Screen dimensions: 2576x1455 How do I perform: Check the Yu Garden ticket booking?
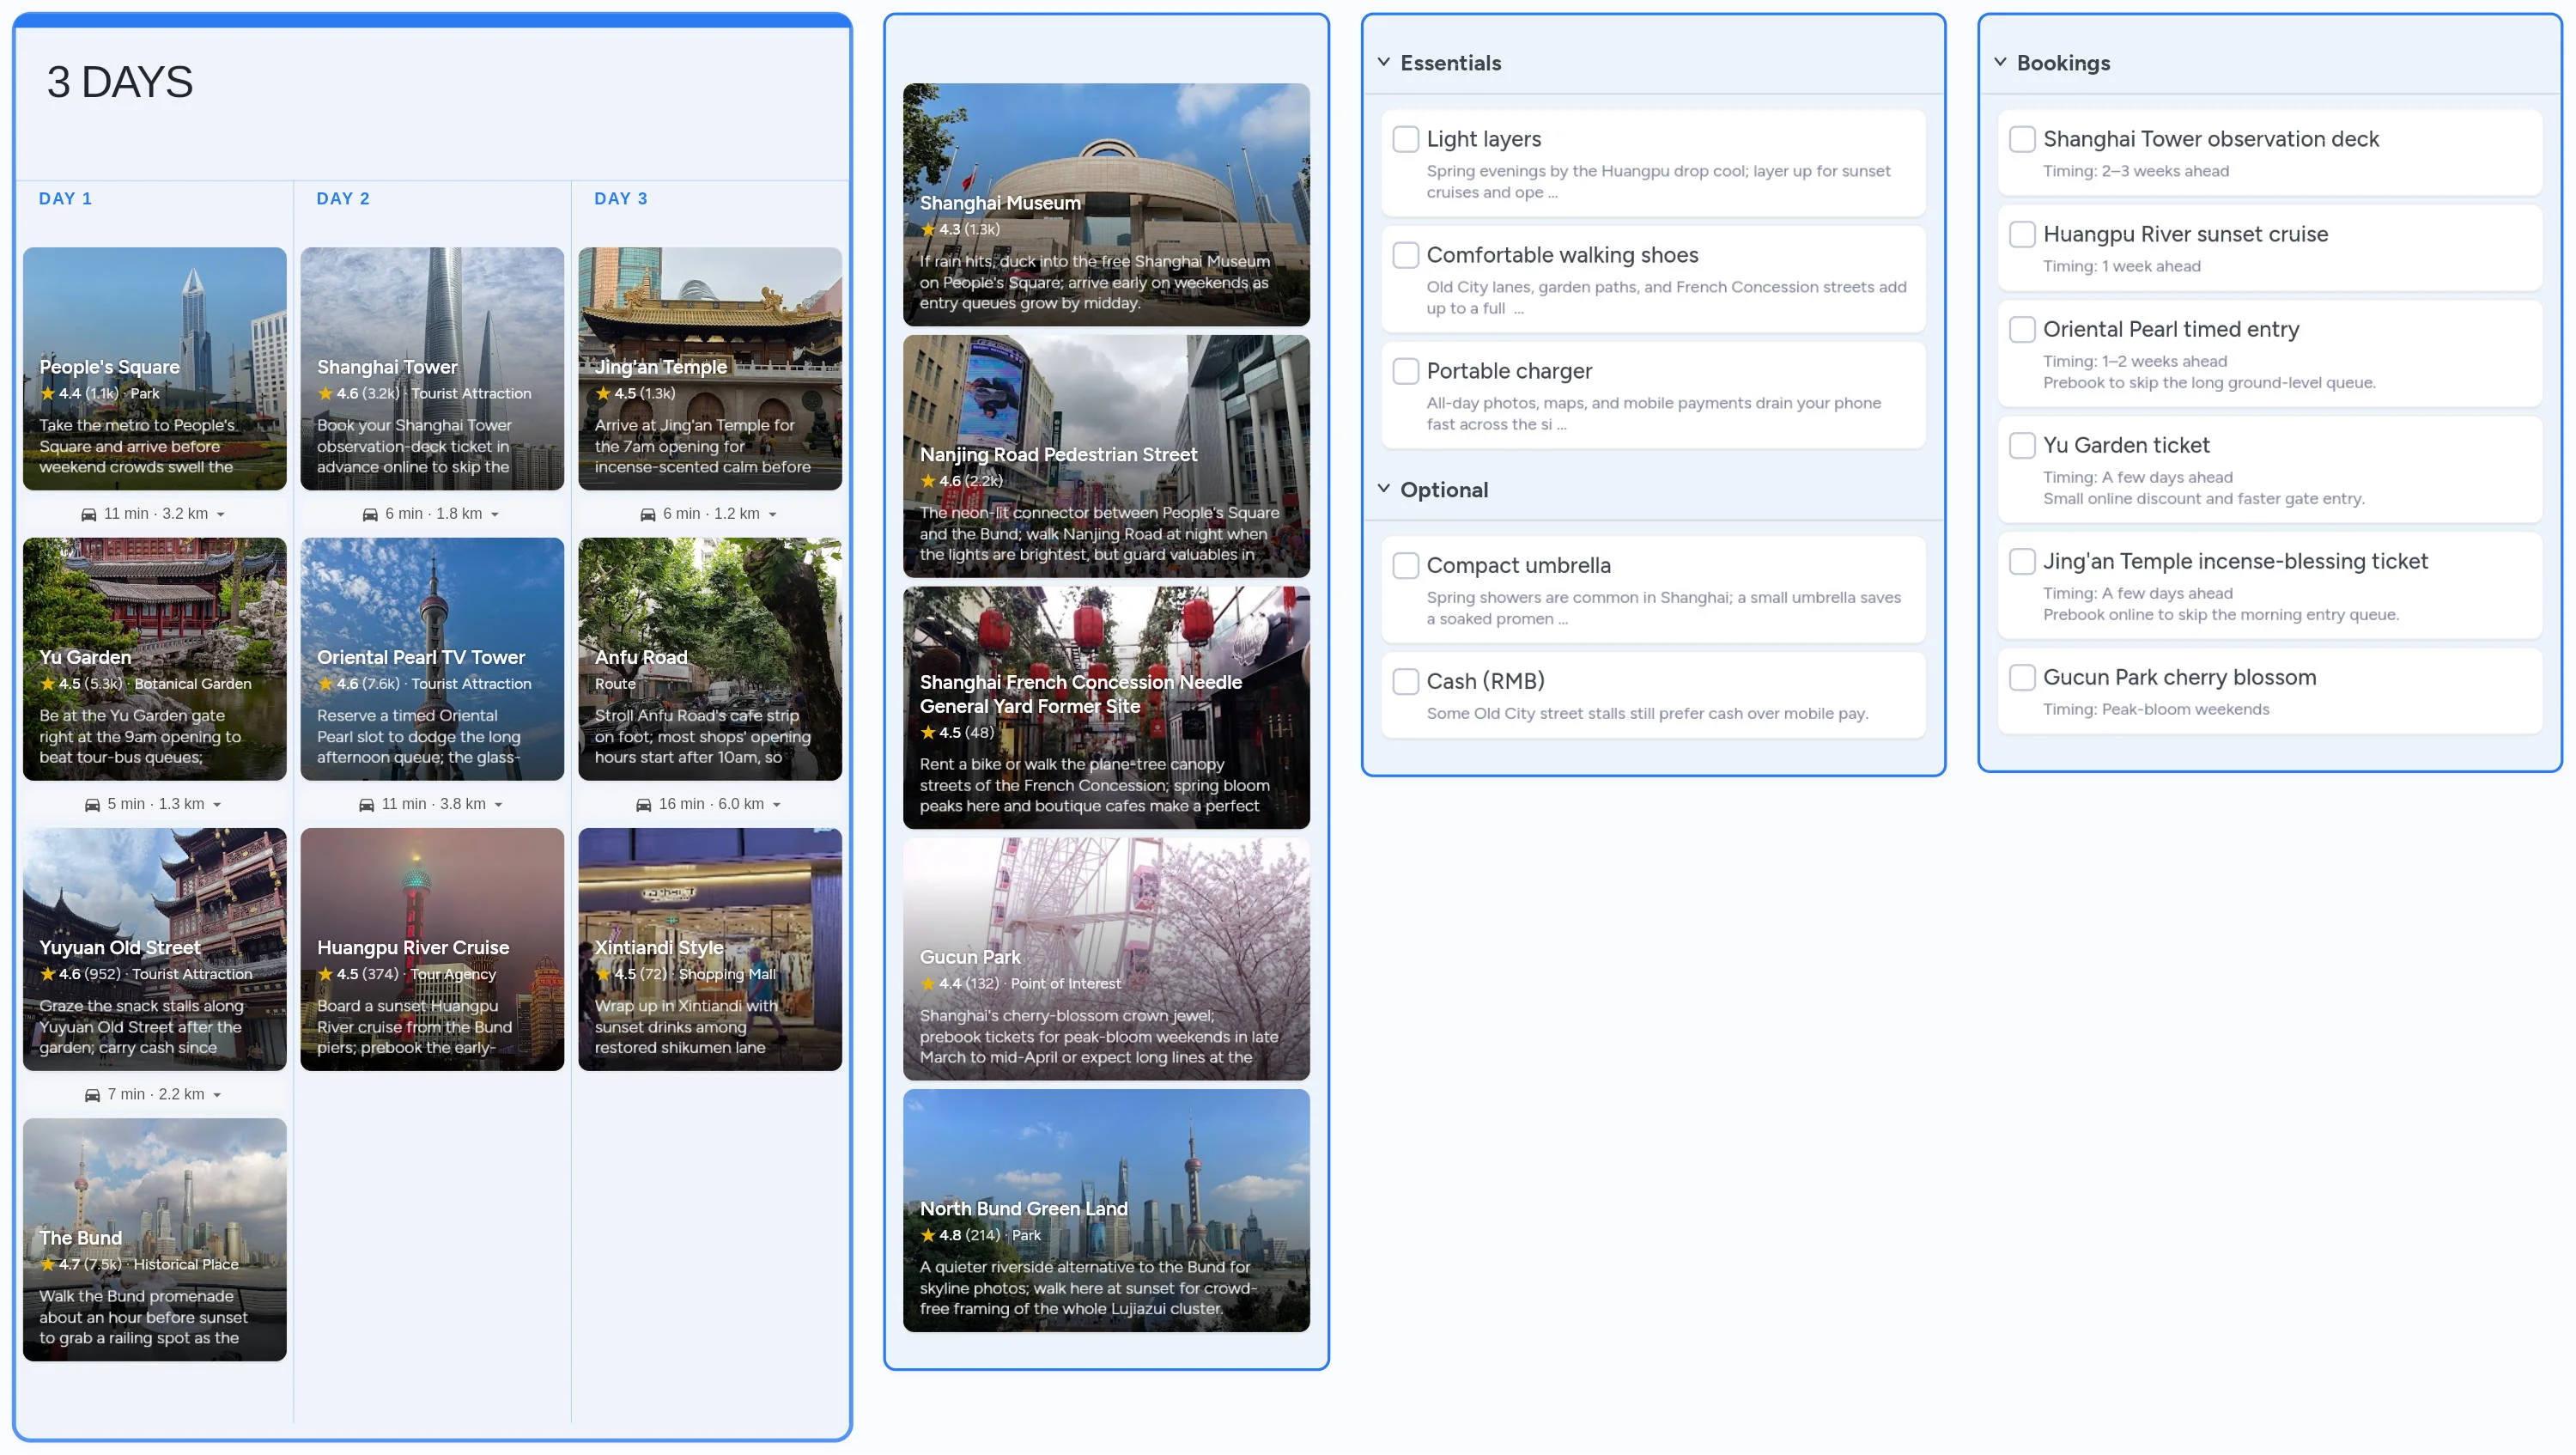(2022, 445)
